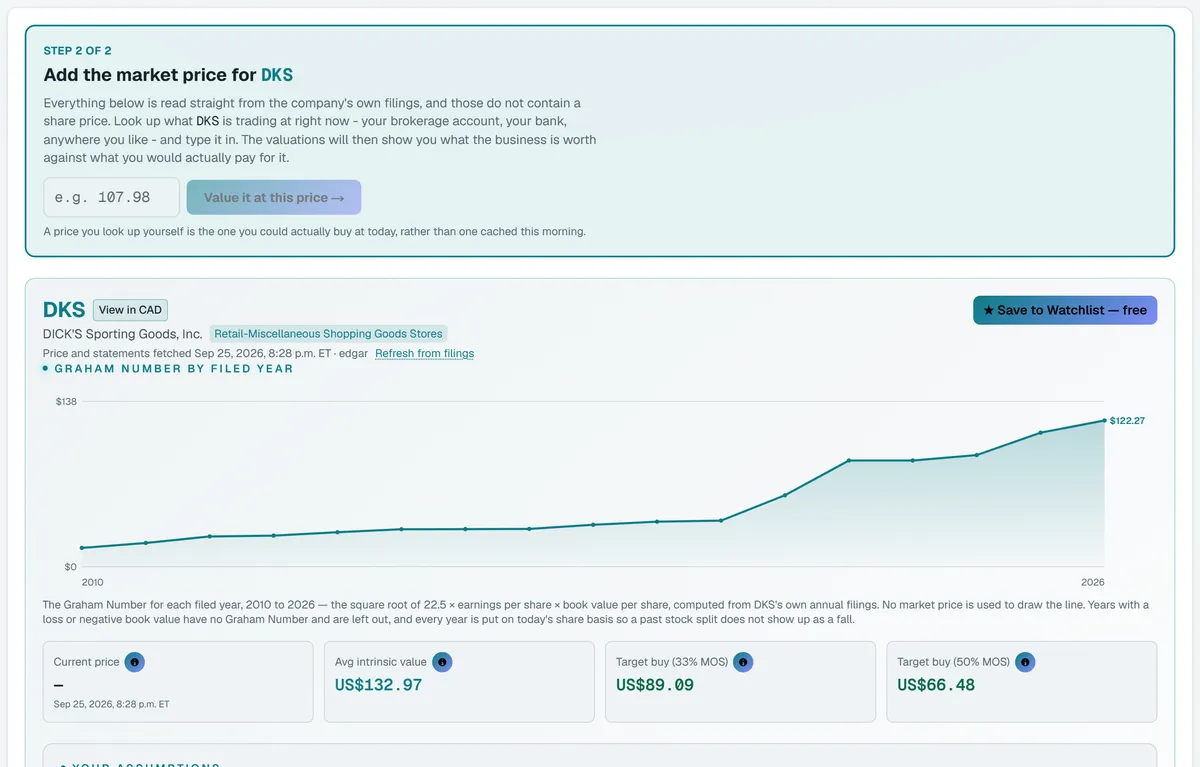
Task: Click timestamp under Current price
Action: pos(112,704)
